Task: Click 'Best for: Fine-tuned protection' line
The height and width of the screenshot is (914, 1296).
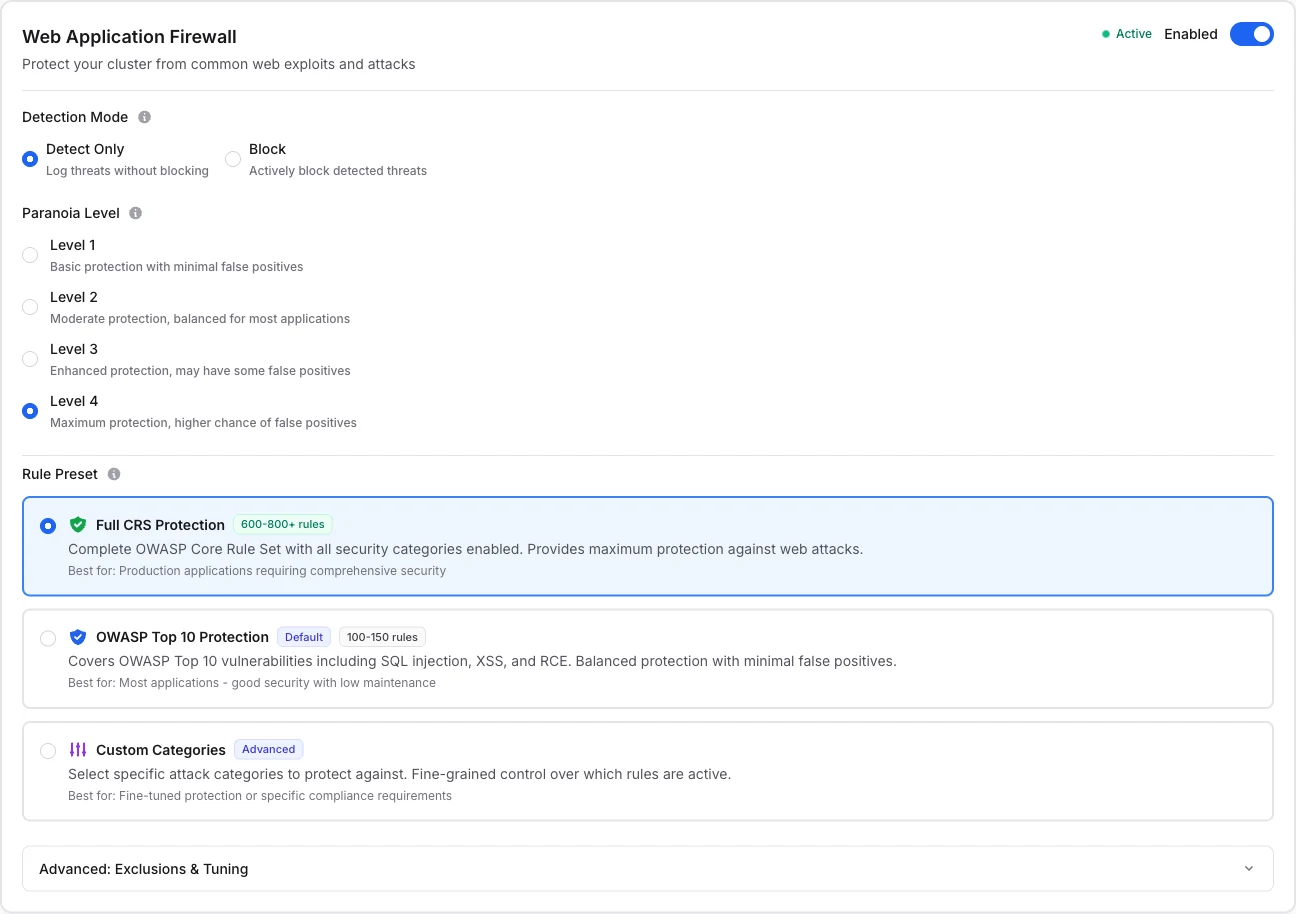Action: [x=260, y=796]
